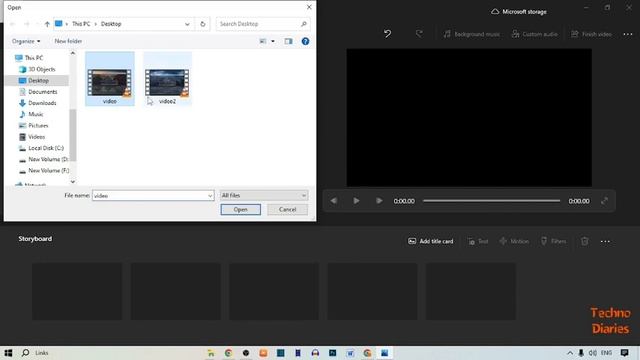Open the top toolbar see-more ellipsis menu
Screen dimensions: 640x360
point(628,34)
